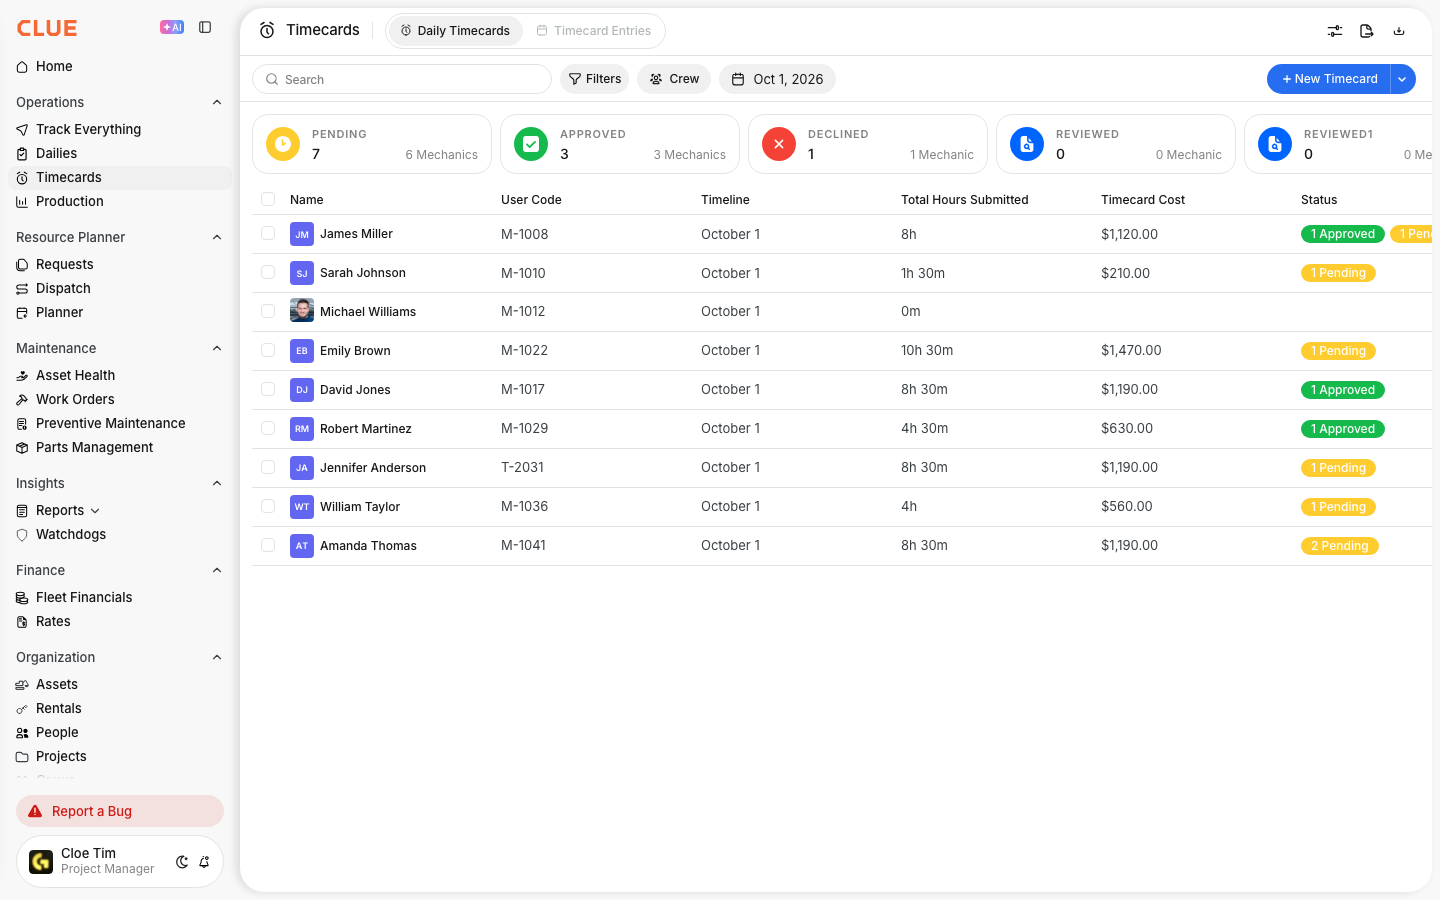The height and width of the screenshot is (900, 1440).
Task: Open the Filters button
Action: pyautogui.click(x=595, y=79)
